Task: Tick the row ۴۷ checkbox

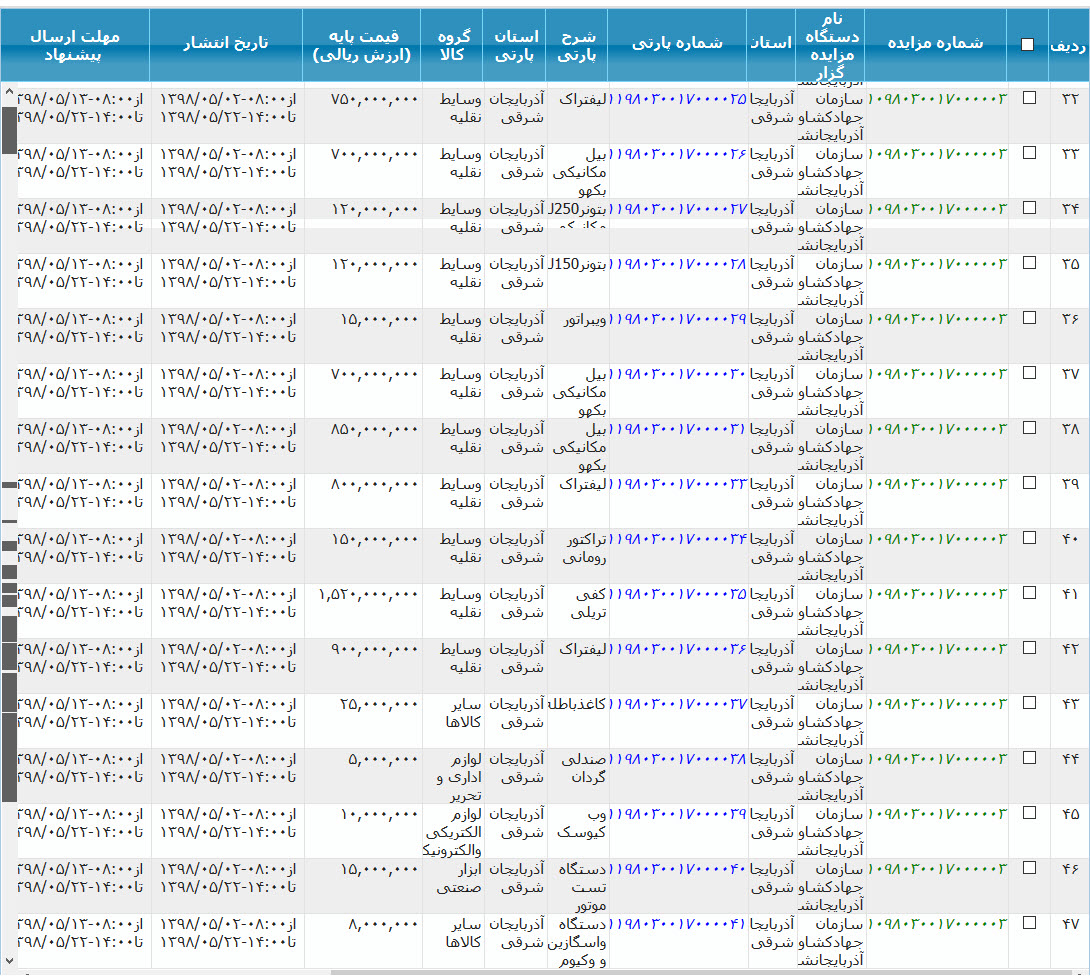Action: (x=1029, y=923)
